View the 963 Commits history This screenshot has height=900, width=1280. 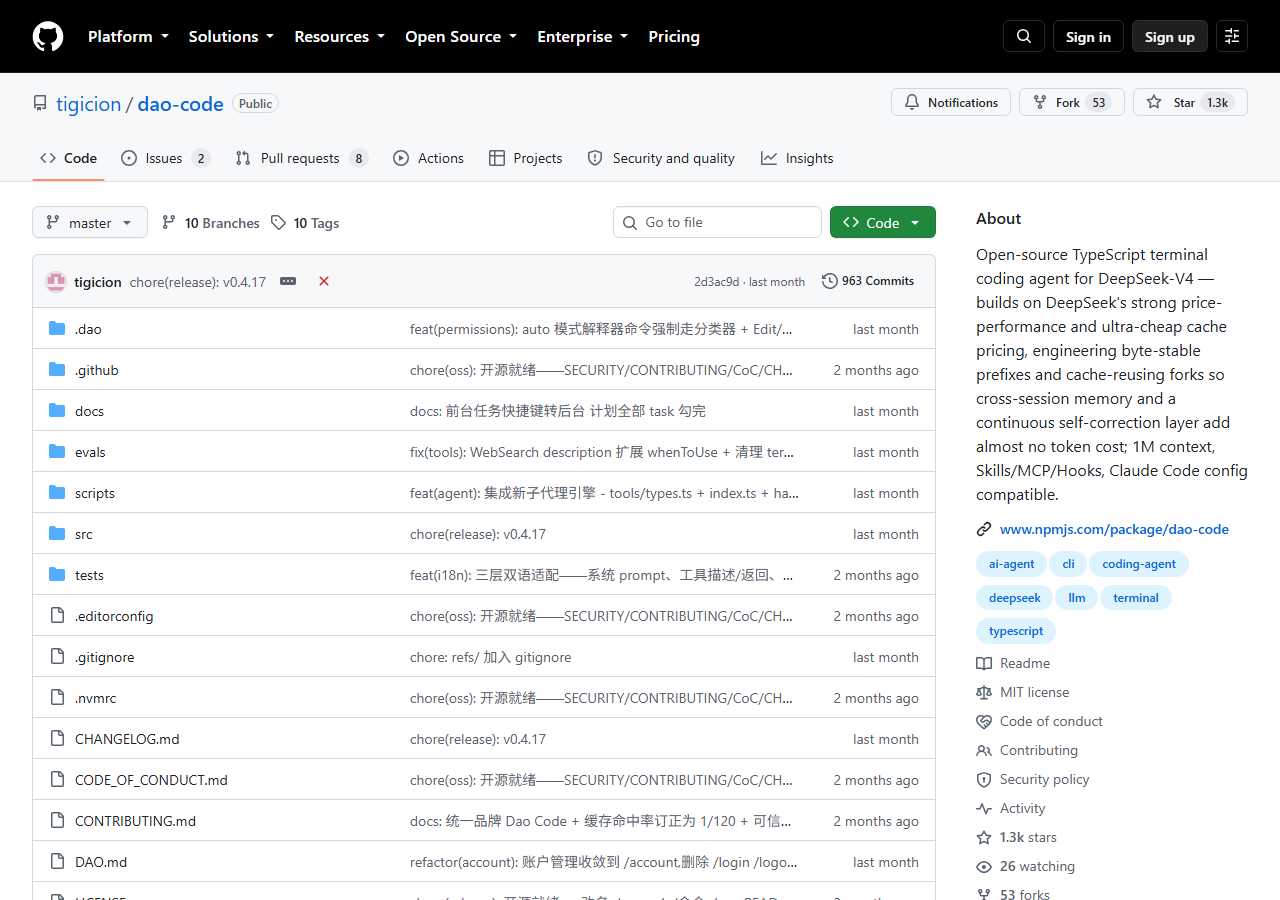[x=868, y=282]
